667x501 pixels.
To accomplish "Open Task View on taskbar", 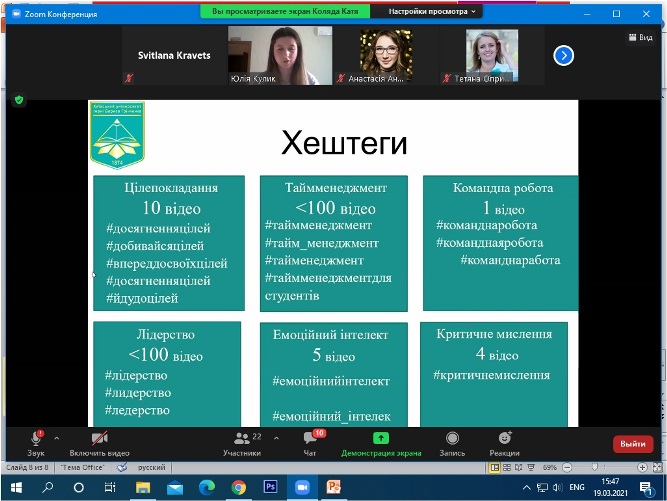I will pos(110,487).
